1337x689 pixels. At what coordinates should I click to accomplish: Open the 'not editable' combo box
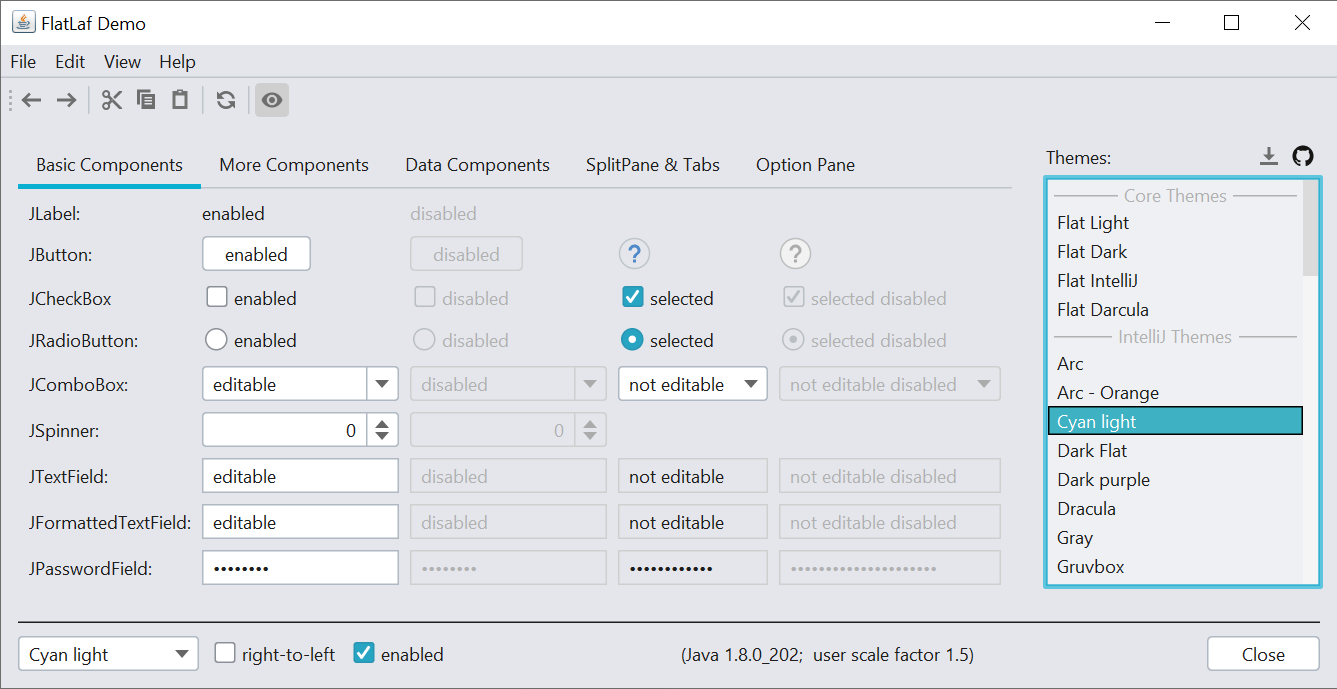point(692,384)
